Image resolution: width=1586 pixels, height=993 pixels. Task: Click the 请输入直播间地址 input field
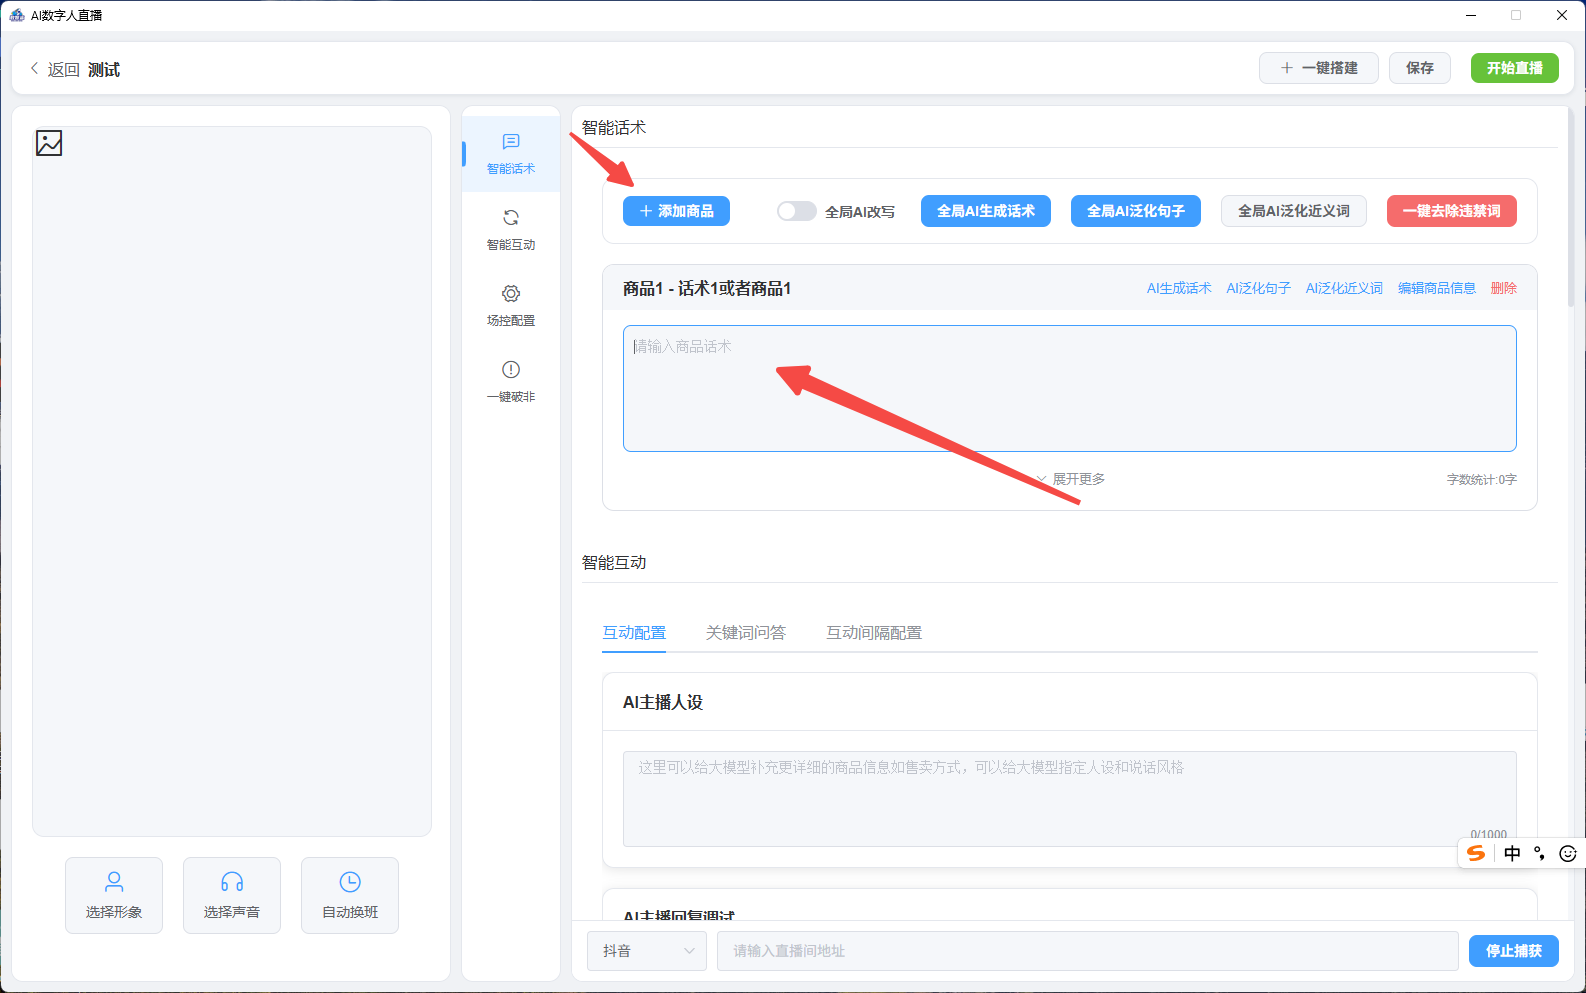[1087, 951]
